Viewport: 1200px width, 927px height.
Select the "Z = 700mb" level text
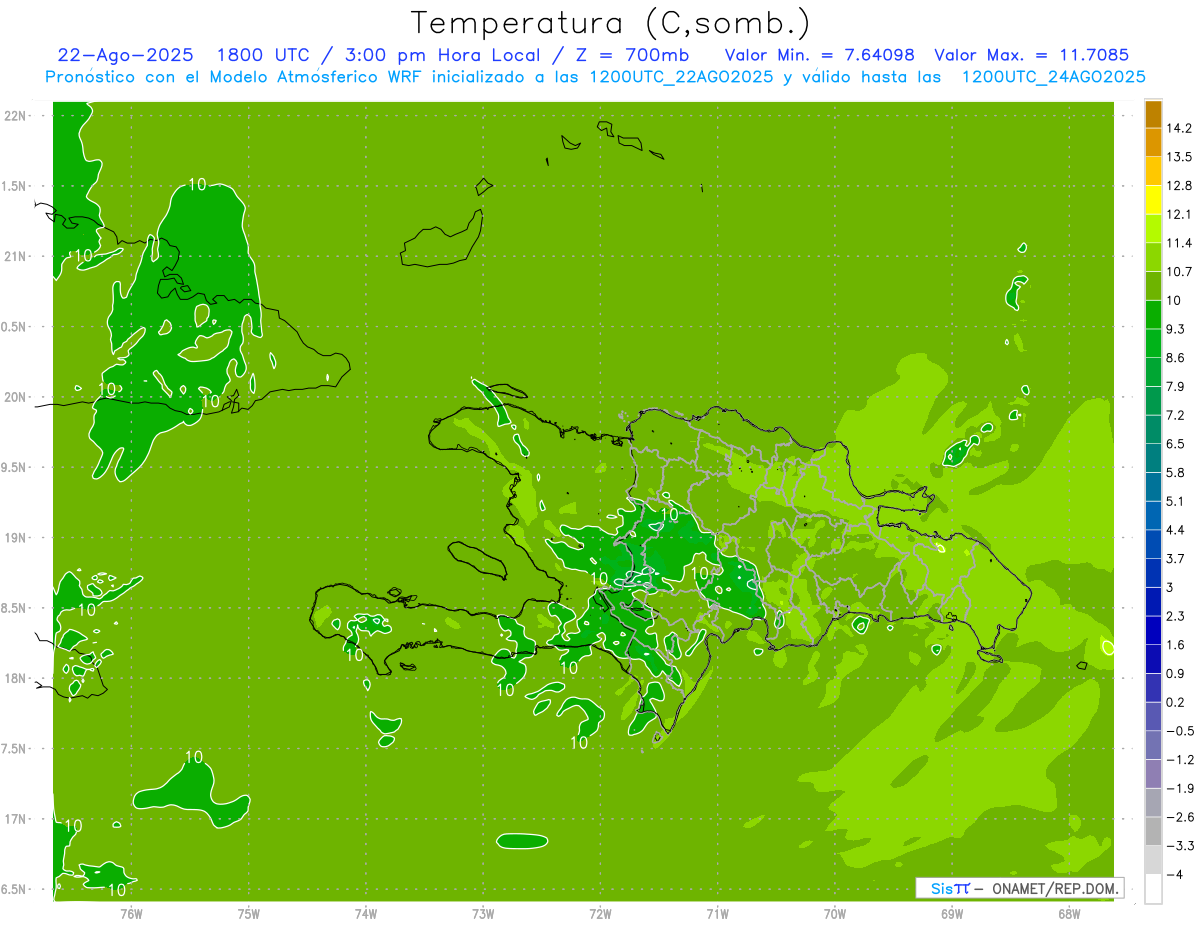click(631, 55)
